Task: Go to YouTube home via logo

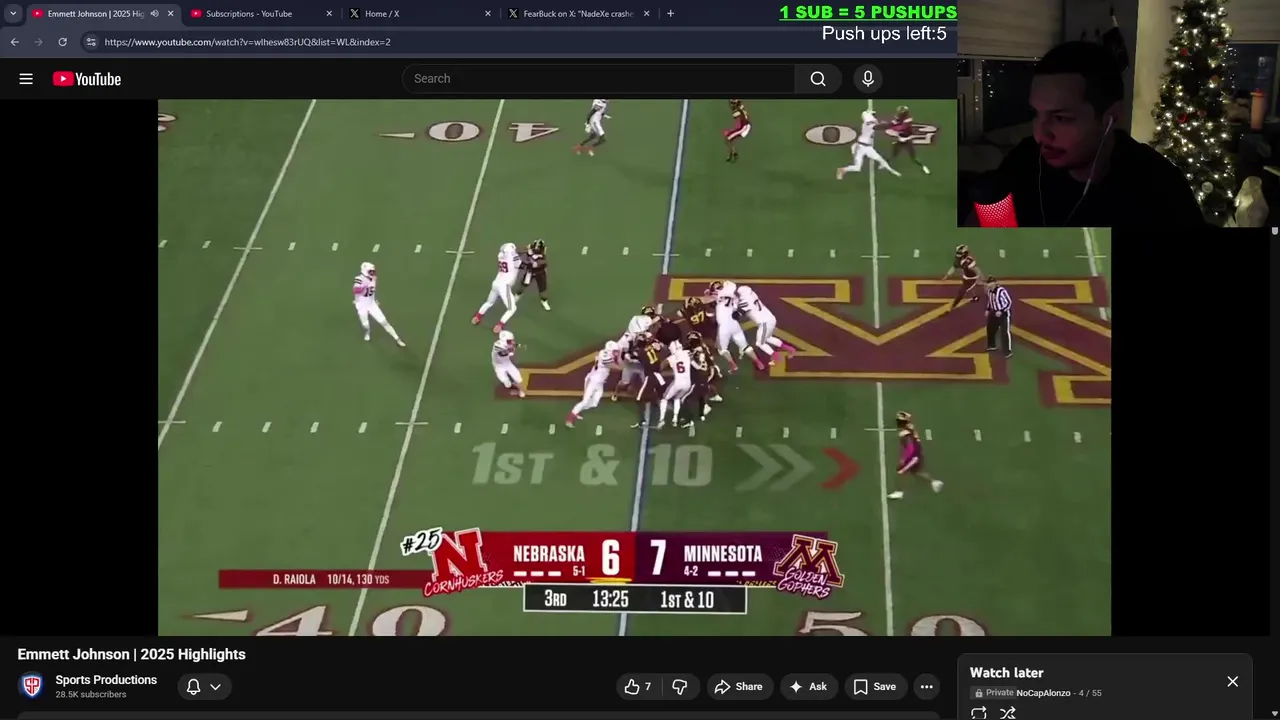Action: (x=87, y=79)
